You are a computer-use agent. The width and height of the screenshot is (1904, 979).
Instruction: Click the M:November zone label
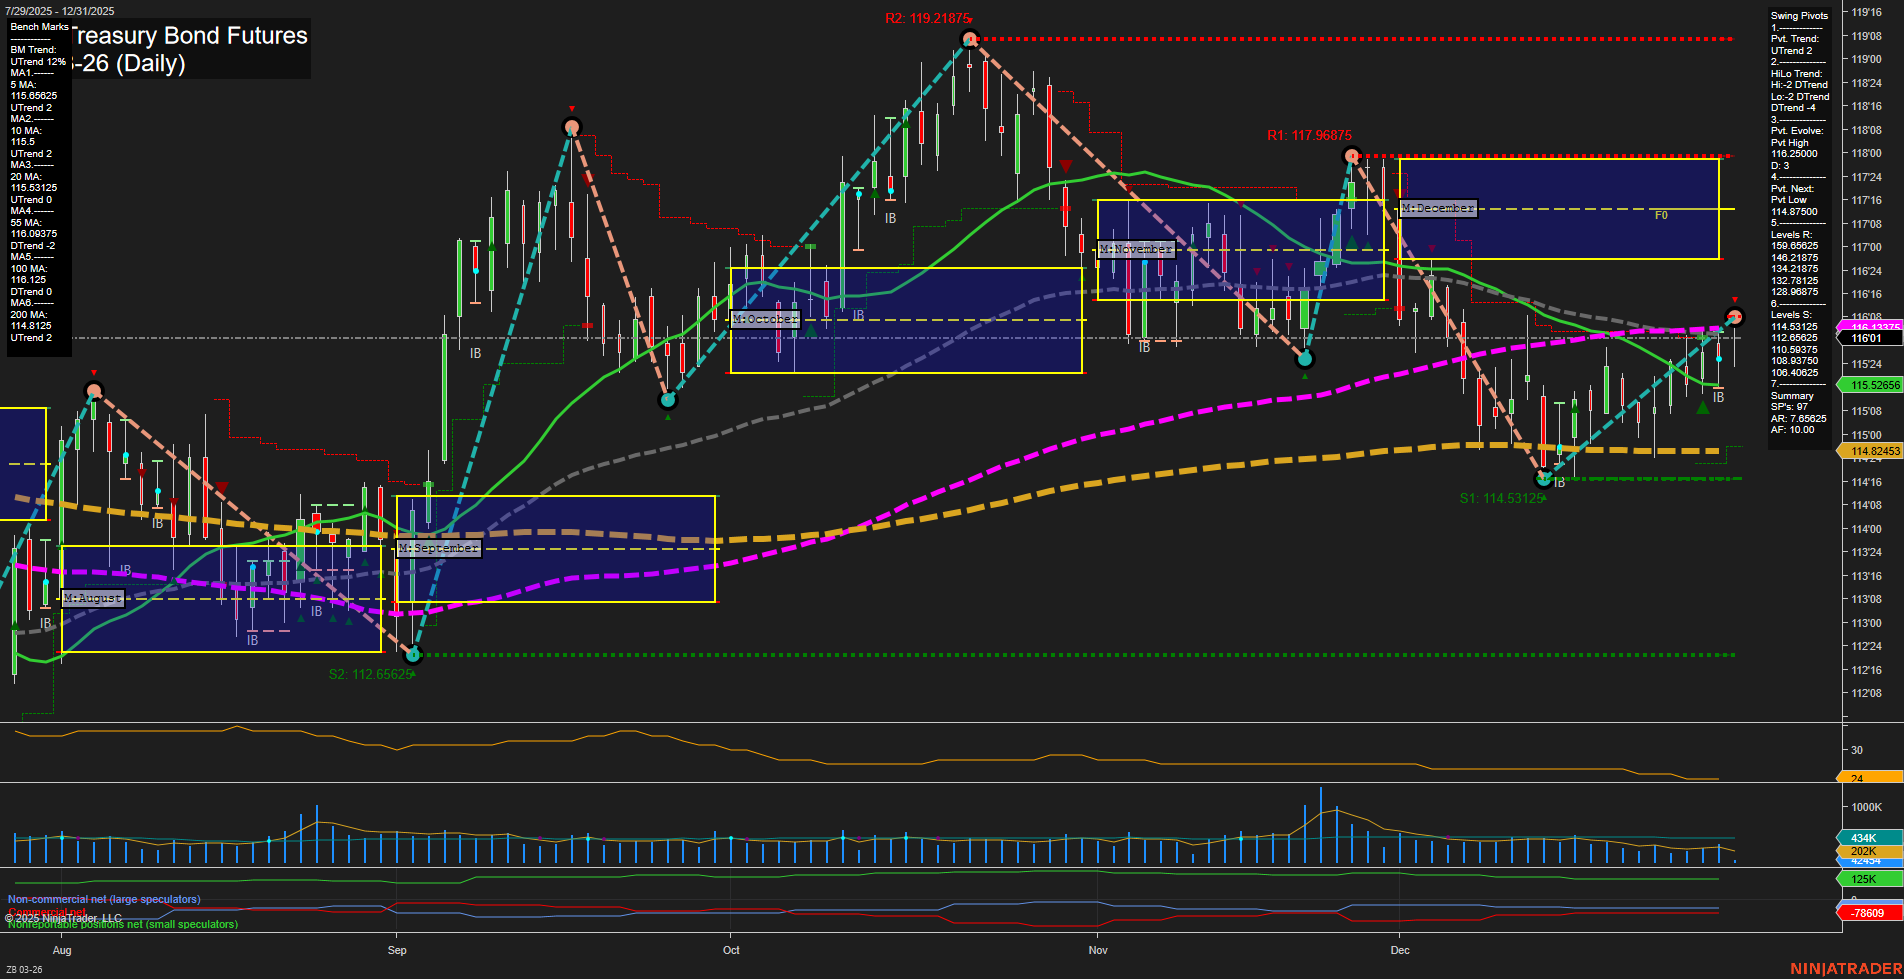pos(1135,249)
